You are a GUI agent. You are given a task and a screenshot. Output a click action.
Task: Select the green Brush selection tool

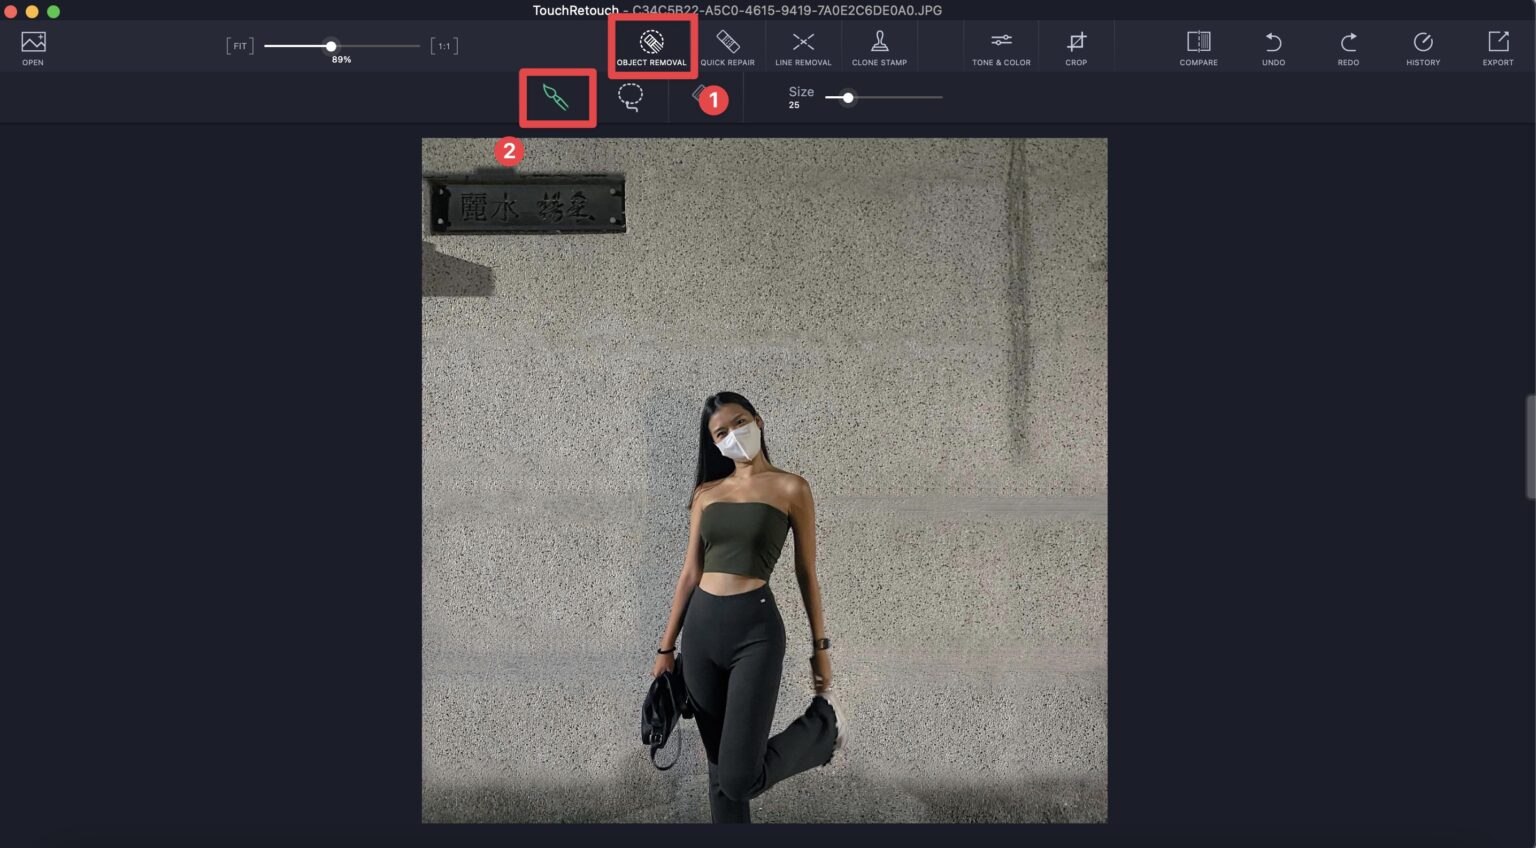(x=556, y=98)
